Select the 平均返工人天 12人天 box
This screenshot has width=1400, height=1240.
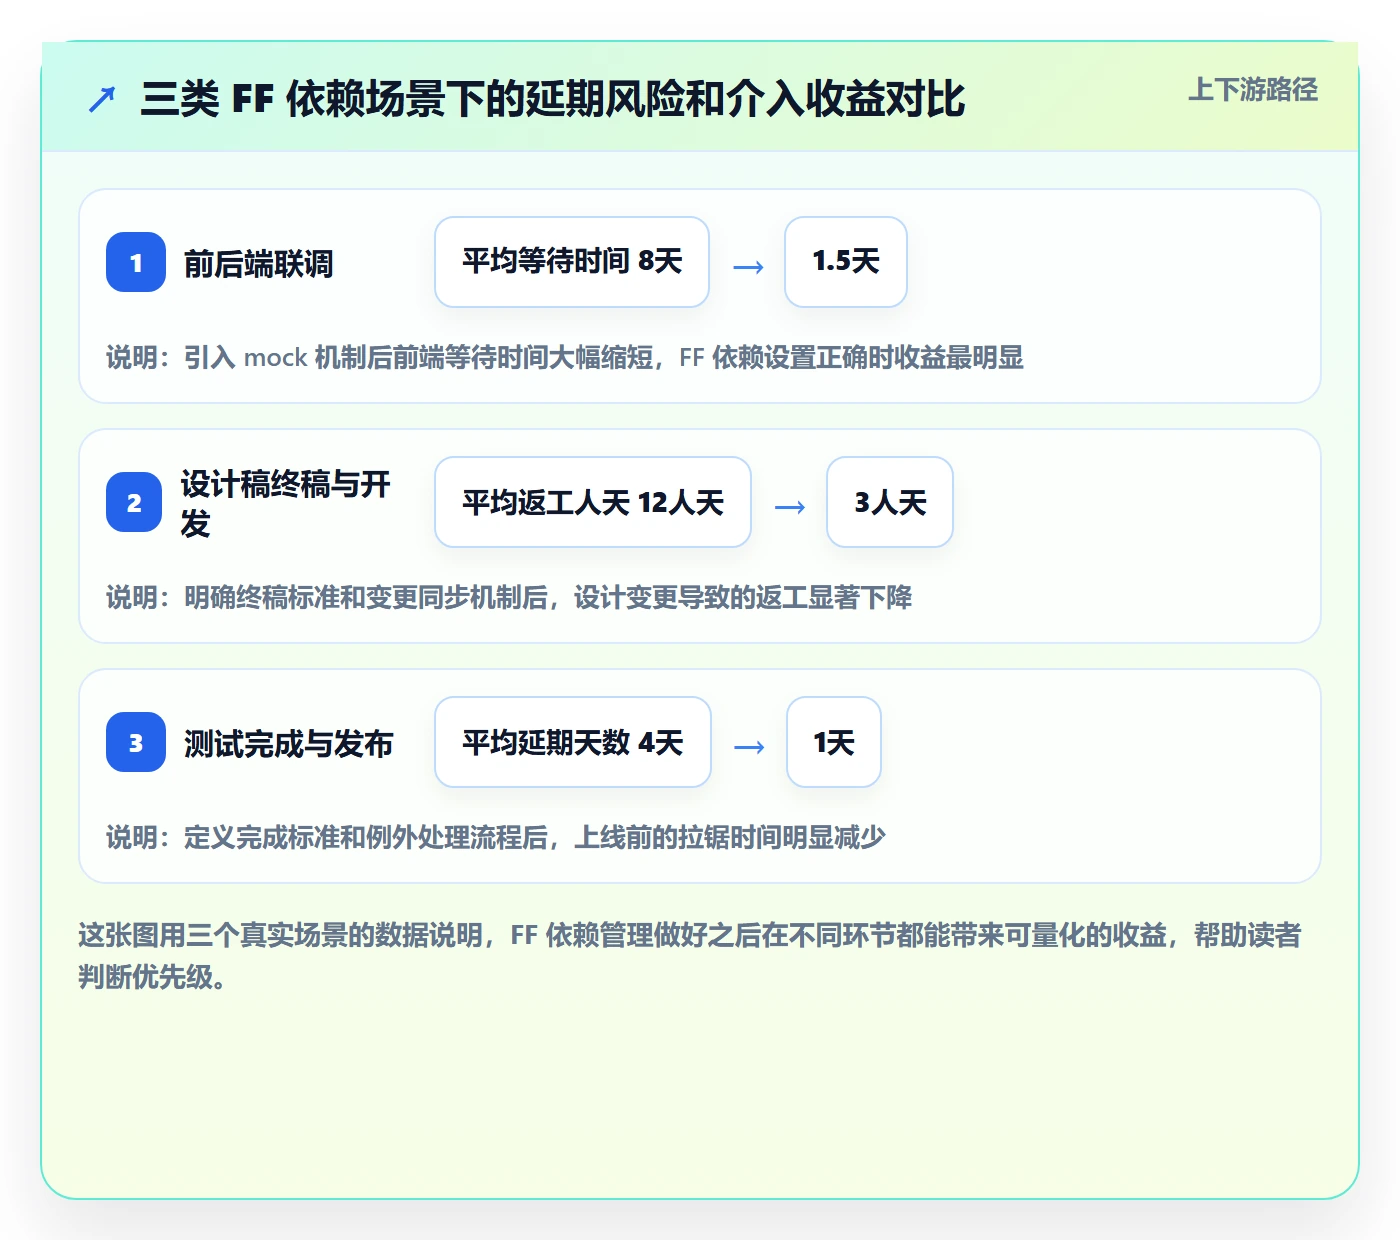point(593,502)
